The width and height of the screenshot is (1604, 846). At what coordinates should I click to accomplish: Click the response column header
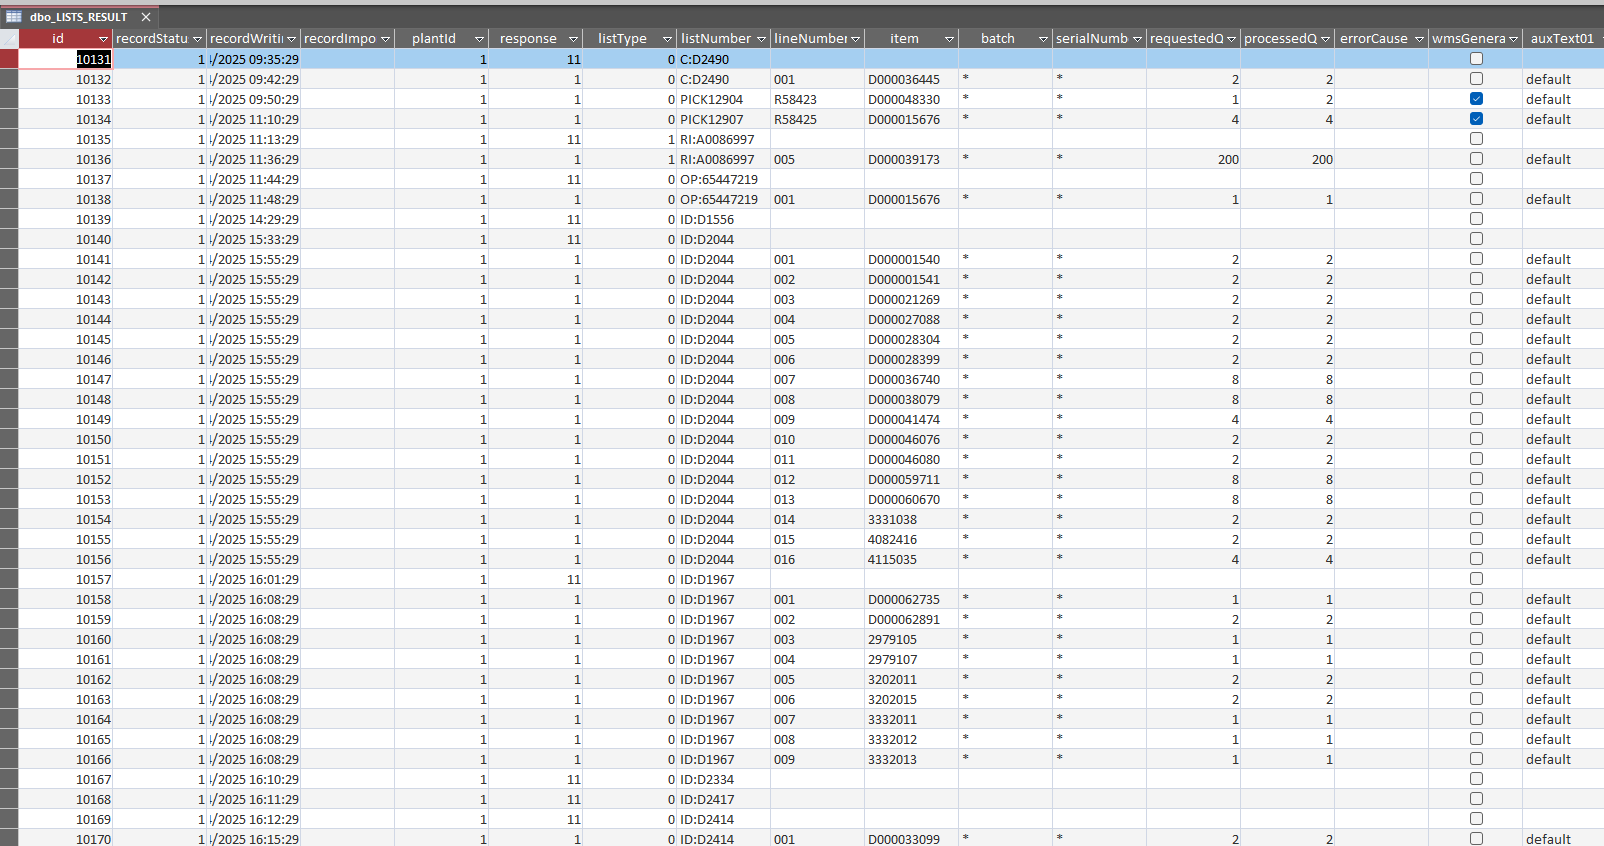click(528, 39)
